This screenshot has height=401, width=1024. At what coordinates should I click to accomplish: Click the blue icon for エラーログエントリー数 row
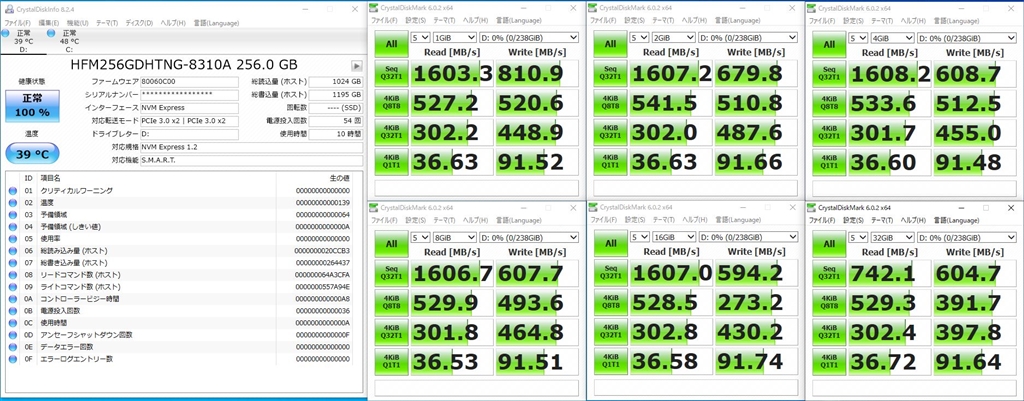[13, 359]
